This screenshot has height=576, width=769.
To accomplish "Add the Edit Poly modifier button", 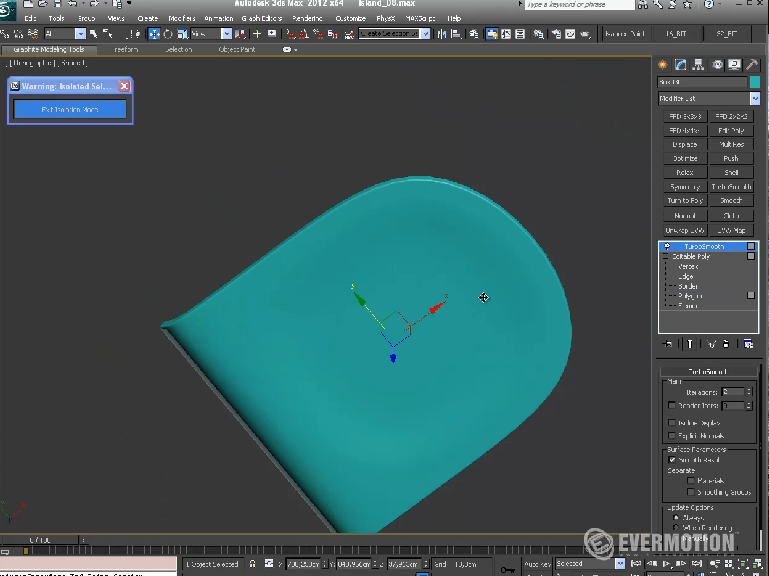I will [731, 131].
